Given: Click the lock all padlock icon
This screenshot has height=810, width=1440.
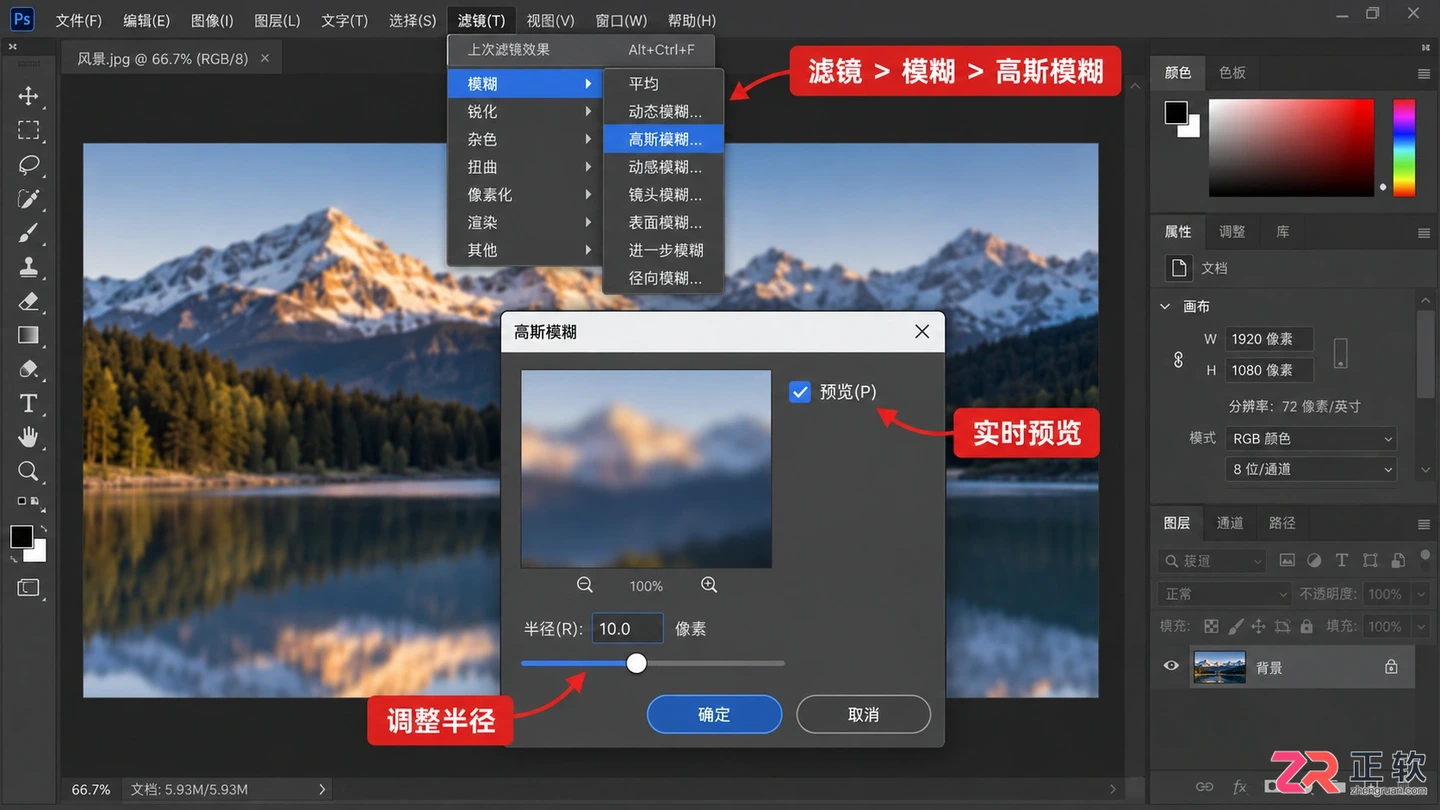Looking at the screenshot, I should tap(1306, 627).
